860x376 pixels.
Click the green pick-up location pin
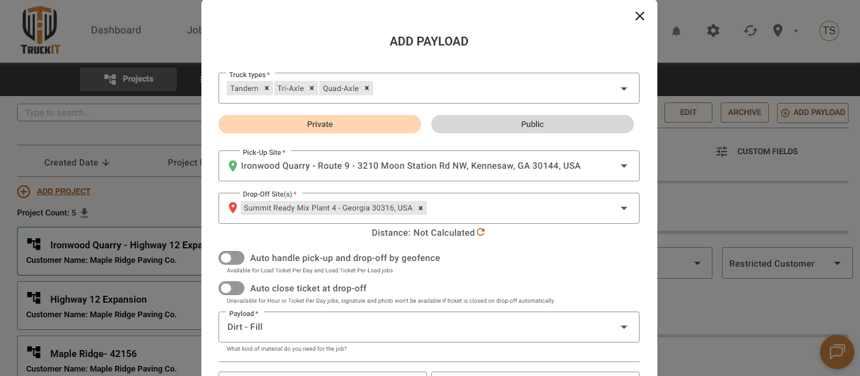(x=233, y=166)
